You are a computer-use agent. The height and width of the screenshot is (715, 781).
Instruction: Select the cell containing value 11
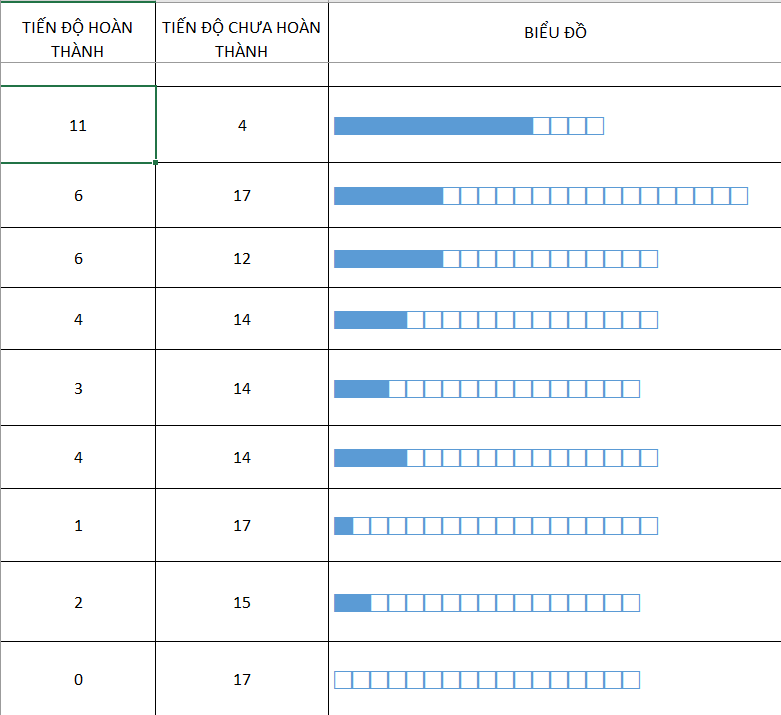(x=78, y=126)
